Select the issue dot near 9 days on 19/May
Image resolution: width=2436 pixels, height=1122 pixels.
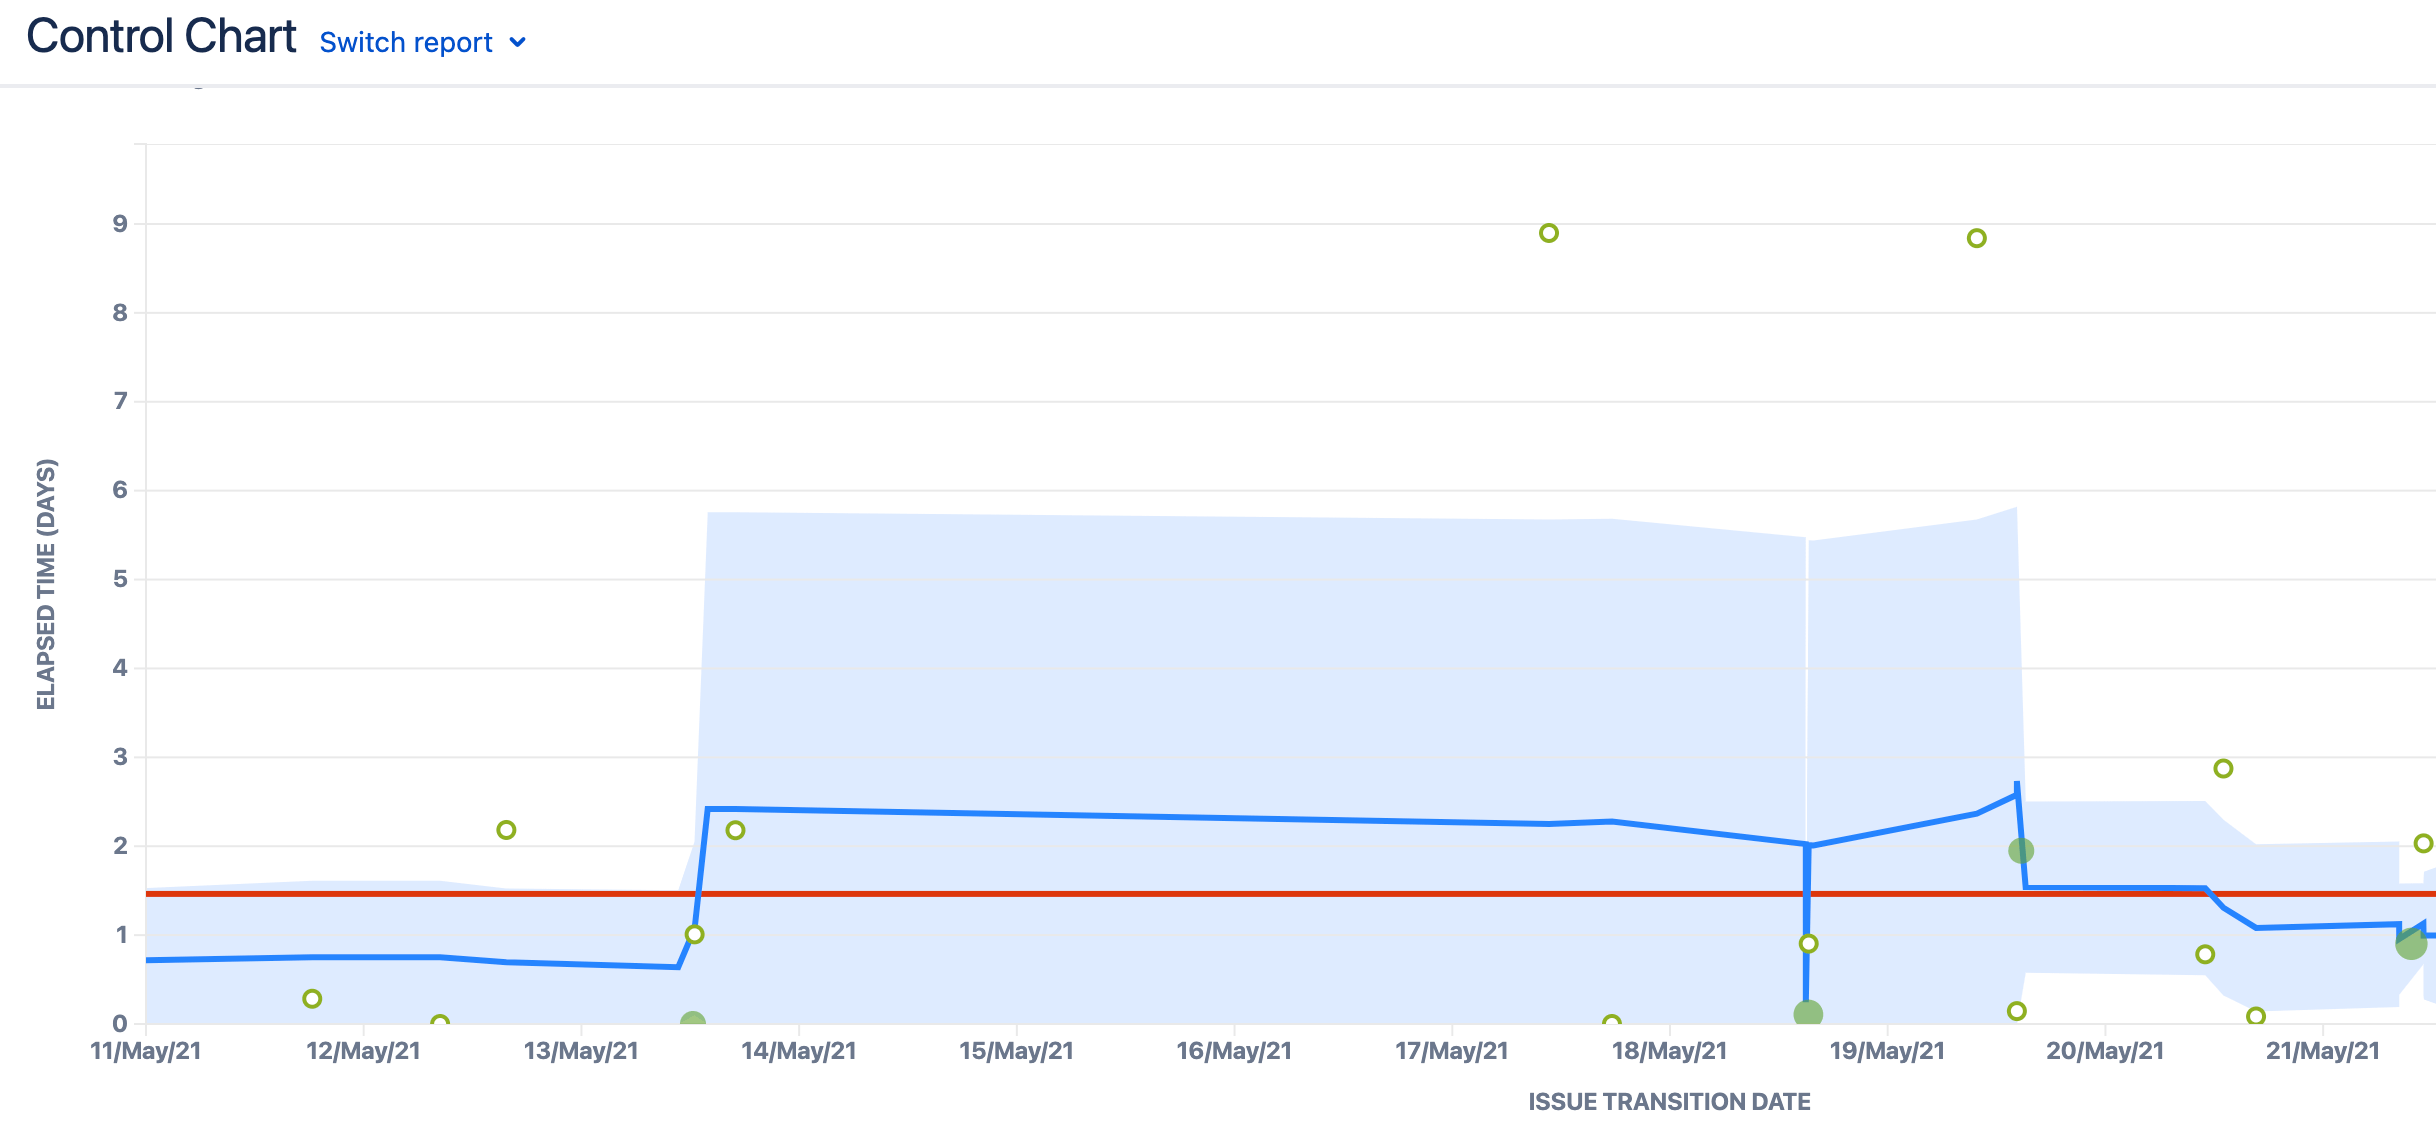point(1976,238)
